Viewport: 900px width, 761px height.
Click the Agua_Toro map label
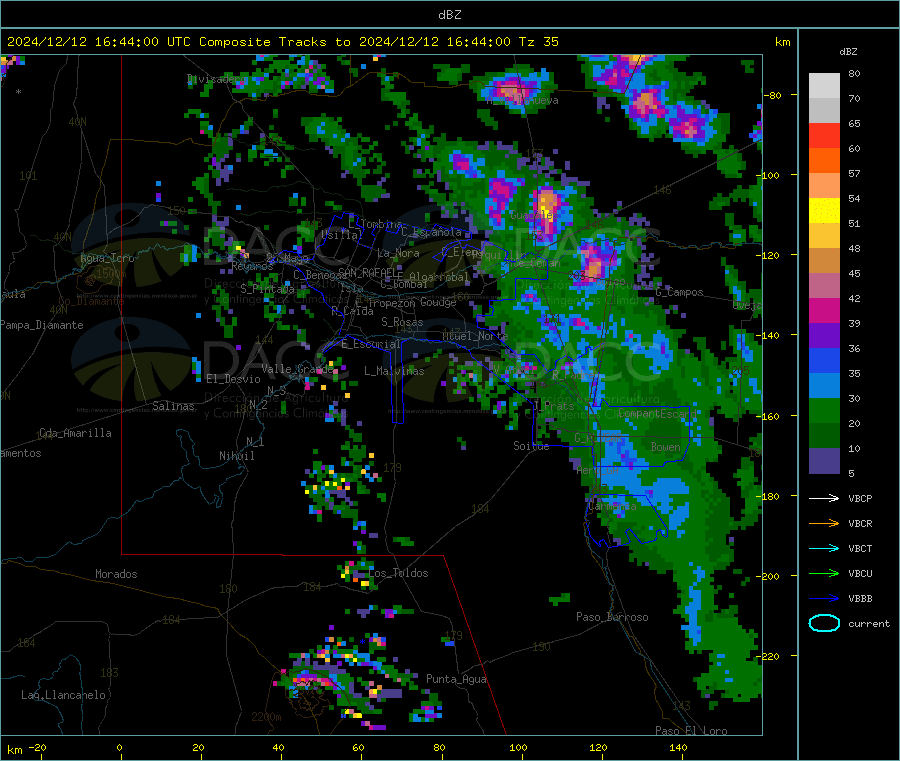[107, 258]
